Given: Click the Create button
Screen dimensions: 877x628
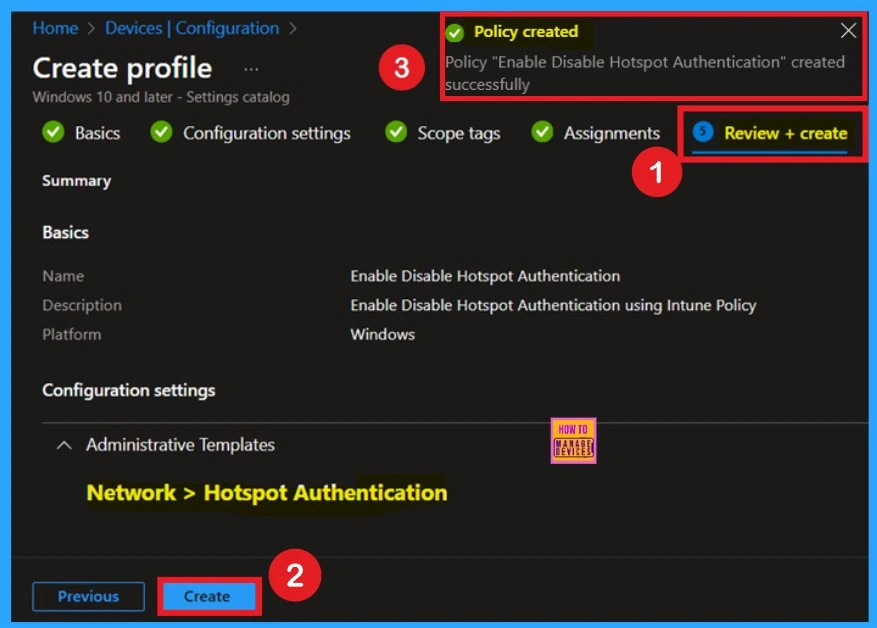Looking at the screenshot, I should point(208,596).
